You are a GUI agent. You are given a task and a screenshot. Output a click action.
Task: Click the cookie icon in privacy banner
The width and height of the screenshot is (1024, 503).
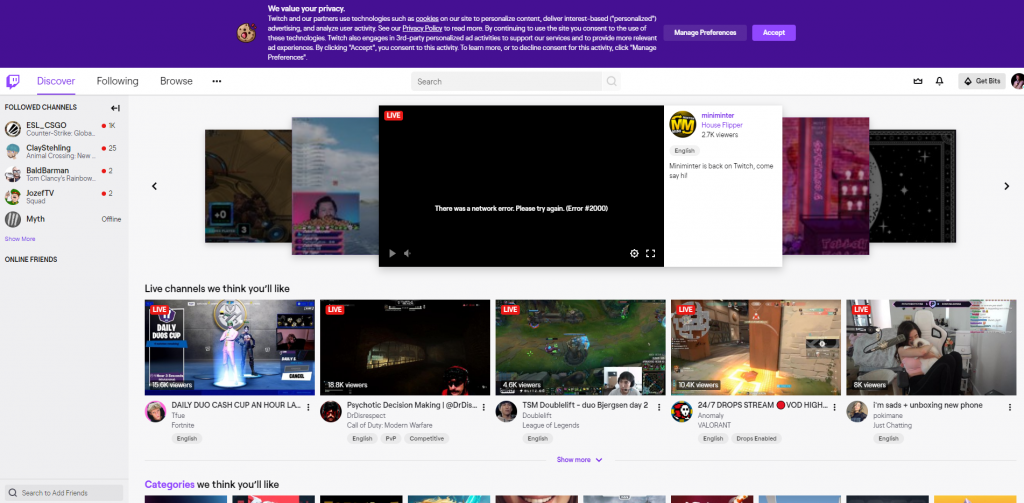click(246, 33)
